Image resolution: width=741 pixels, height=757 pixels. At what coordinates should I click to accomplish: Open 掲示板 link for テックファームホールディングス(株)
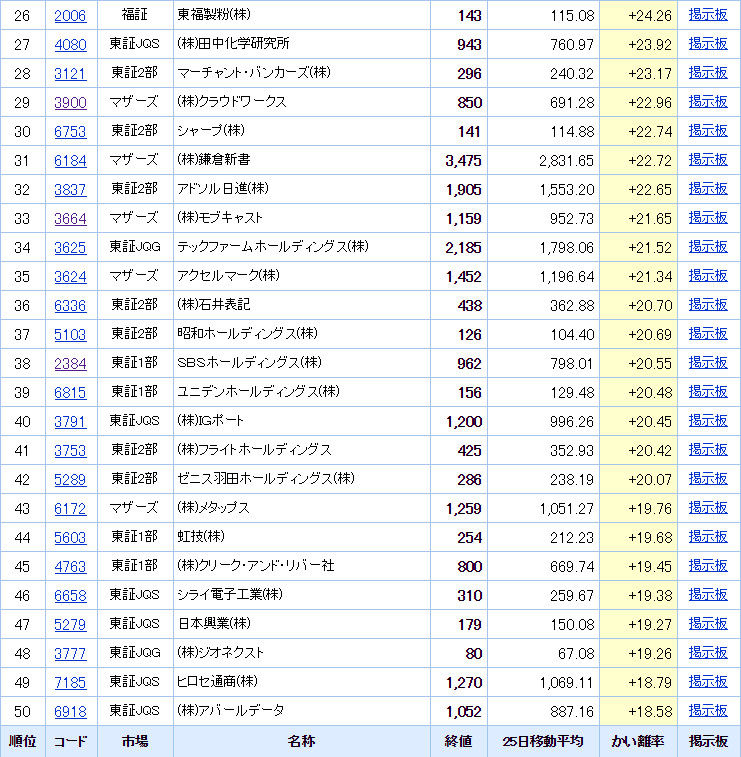click(x=708, y=247)
